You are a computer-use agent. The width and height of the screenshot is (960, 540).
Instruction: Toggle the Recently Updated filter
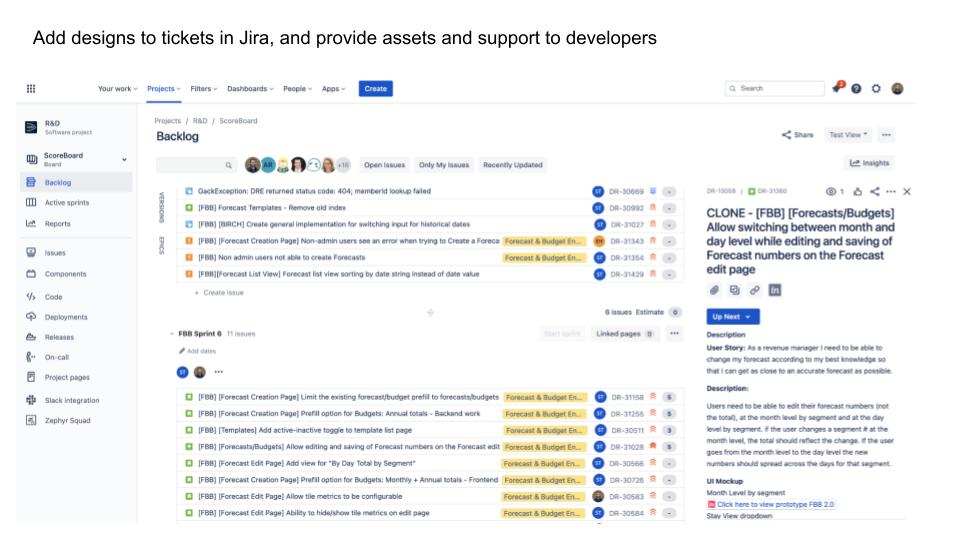512,165
